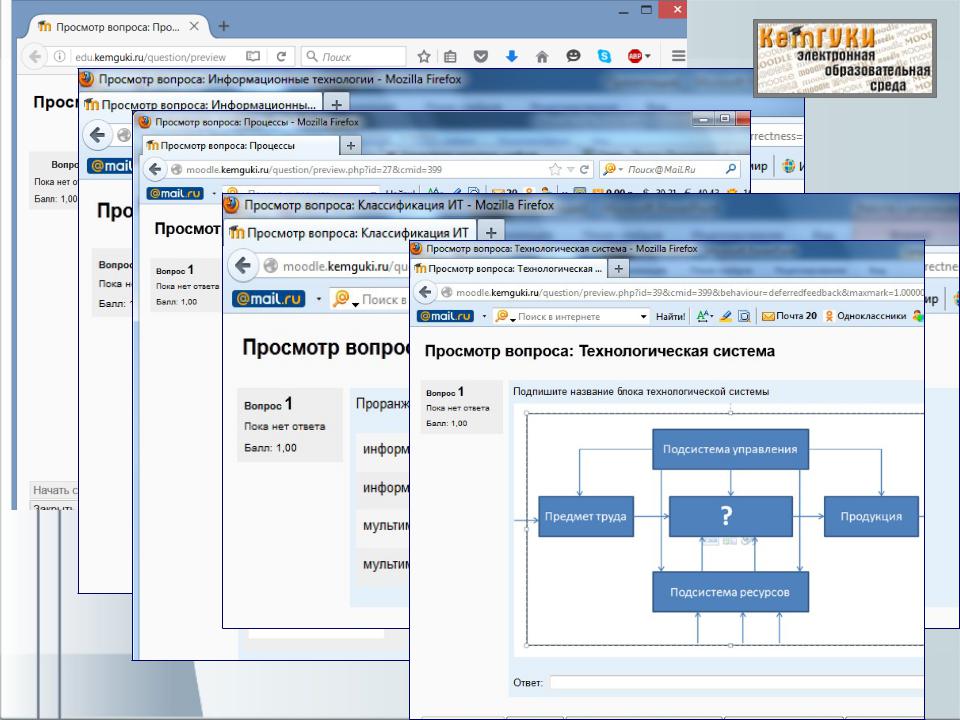The width and height of the screenshot is (960, 720).
Task: Open a new tab in the rearmost Firefox window
Action: (224, 26)
